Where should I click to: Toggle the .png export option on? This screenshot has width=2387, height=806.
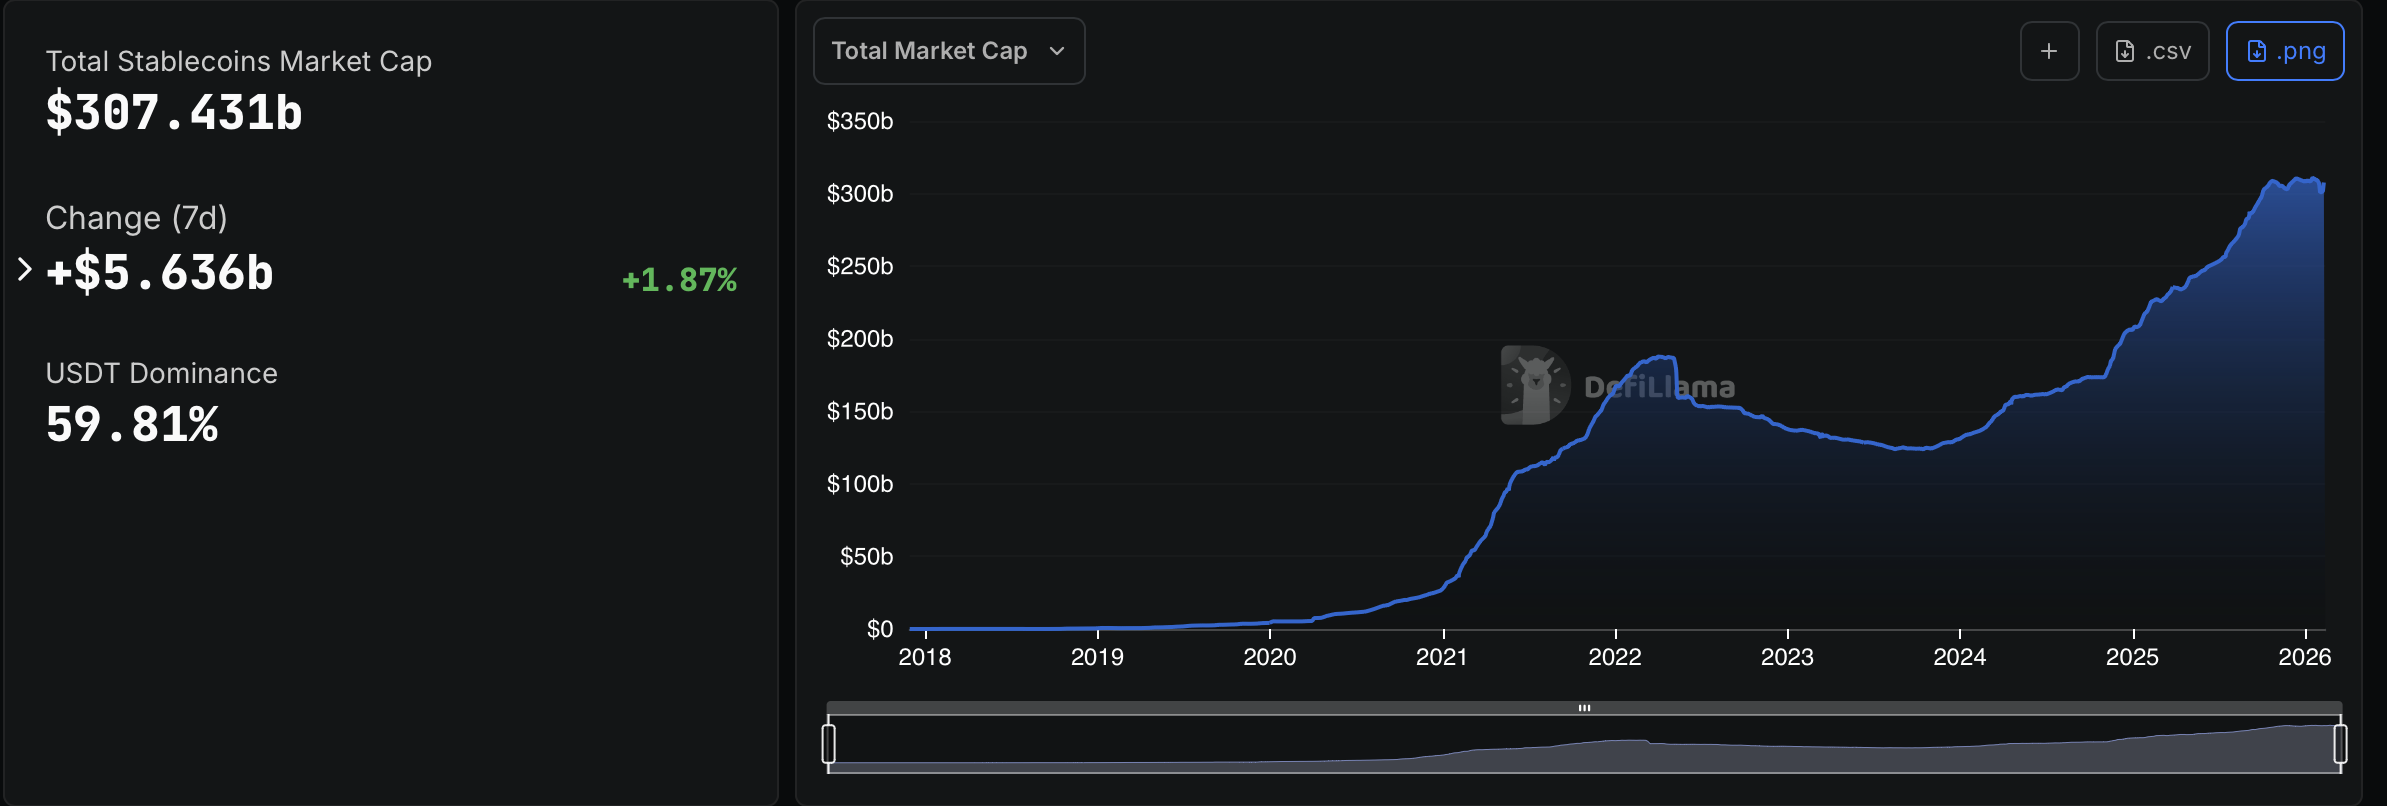2285,50
